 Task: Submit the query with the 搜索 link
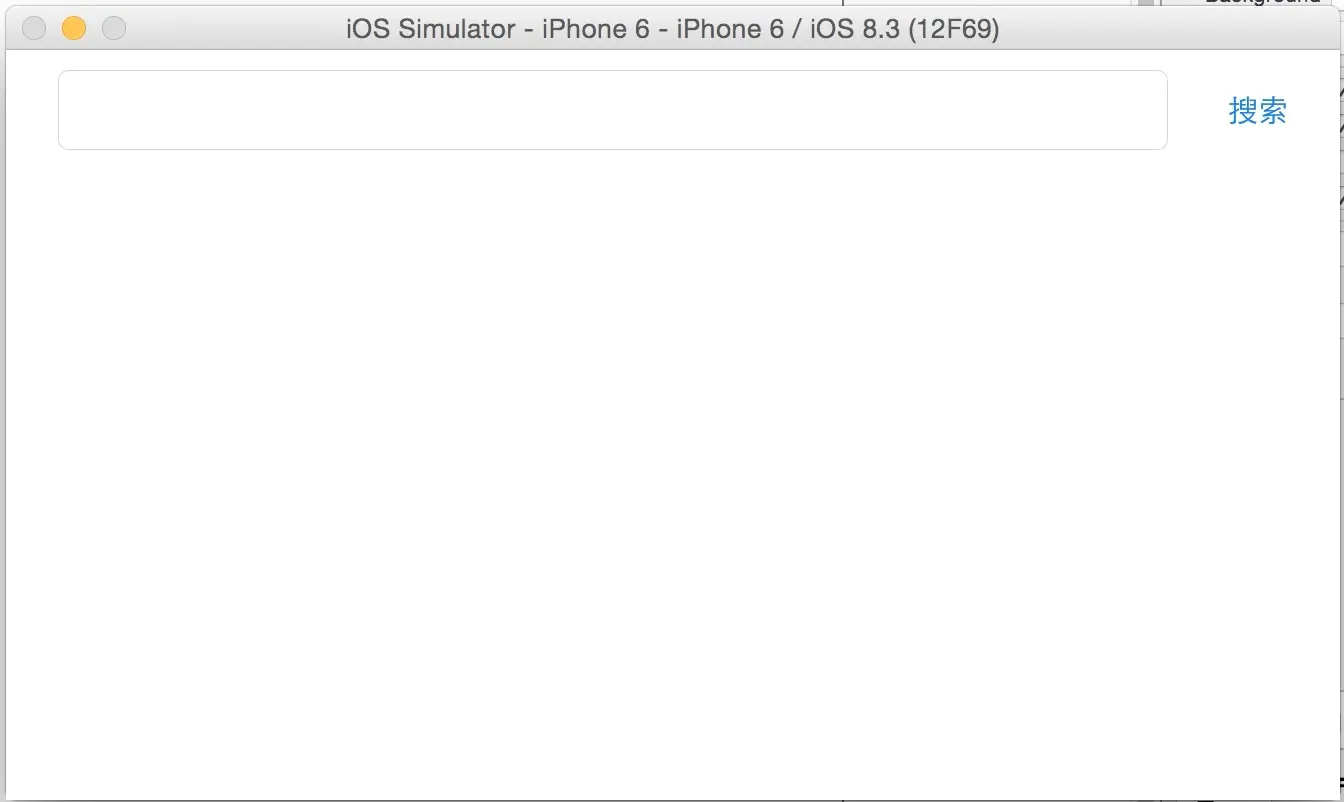(1257, 110)
